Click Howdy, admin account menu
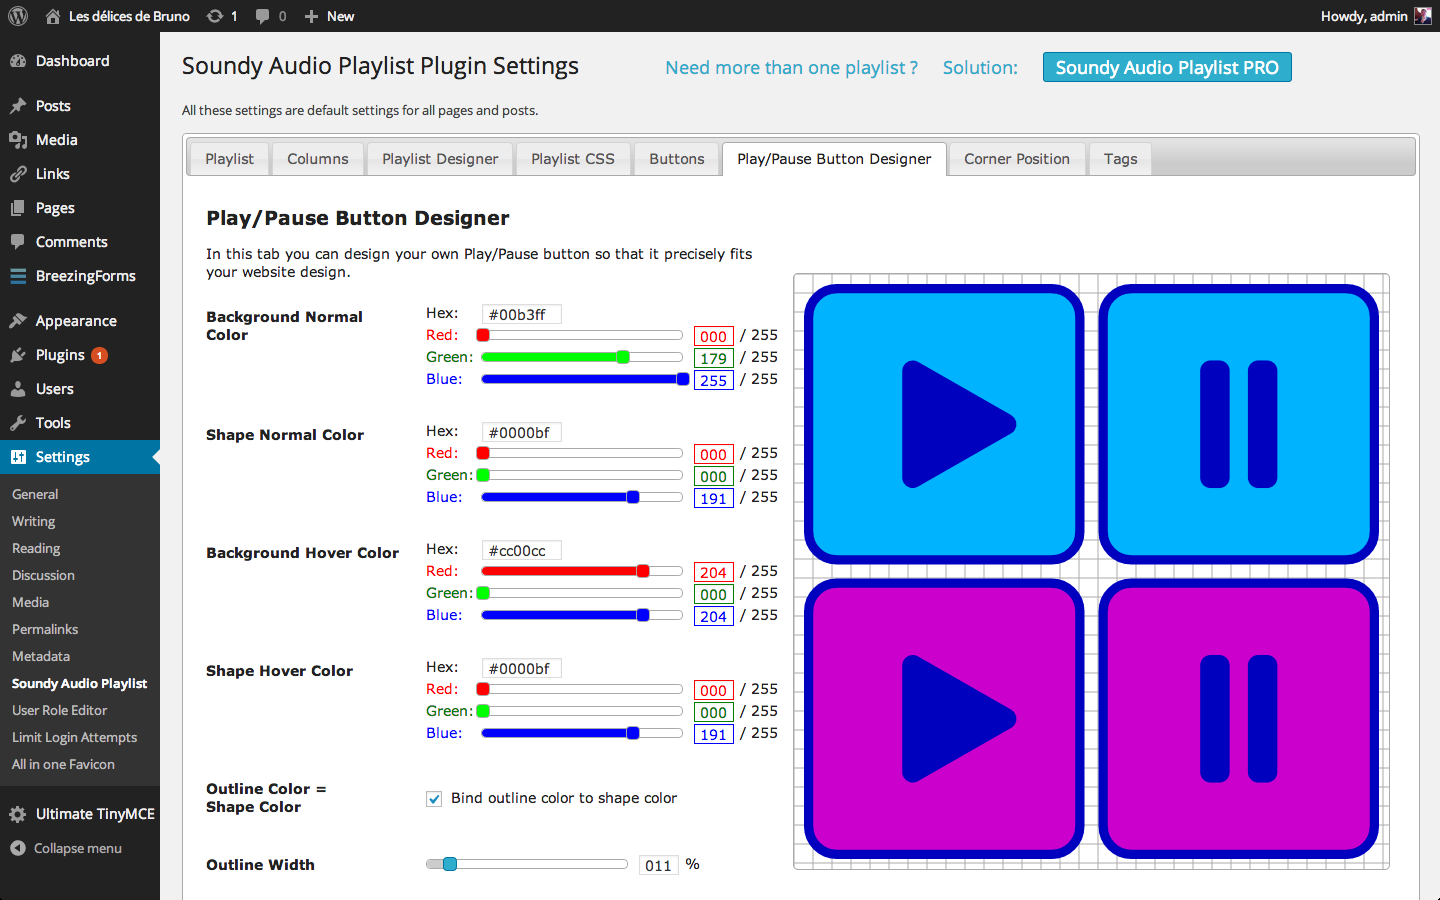 pyautogui.click(x=1376, y=16)
